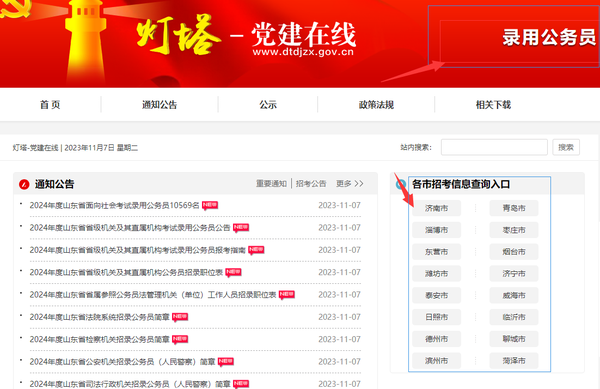600x389 pixels.
Task: Click the red notice icon beside 通知公告
Action: coord(24,184)
